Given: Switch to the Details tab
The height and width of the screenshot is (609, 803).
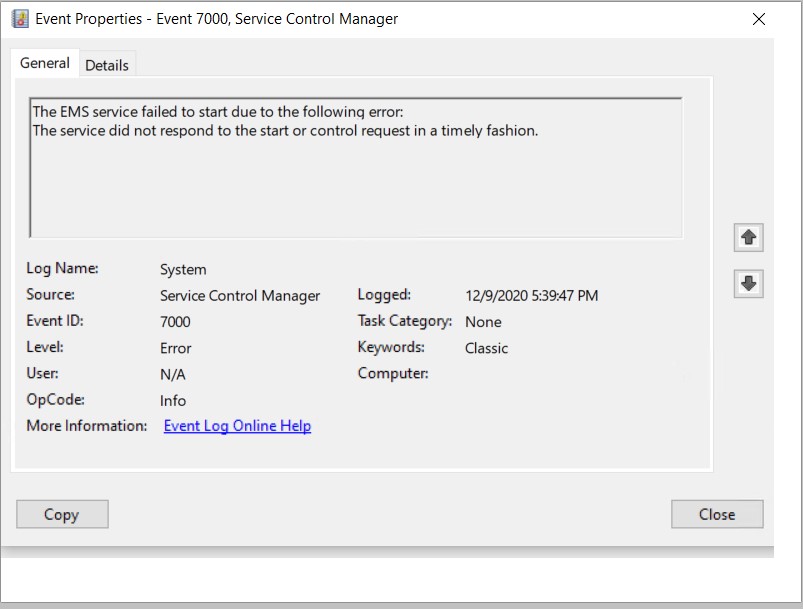Looking at the screenshot, I should pos(106,64).
